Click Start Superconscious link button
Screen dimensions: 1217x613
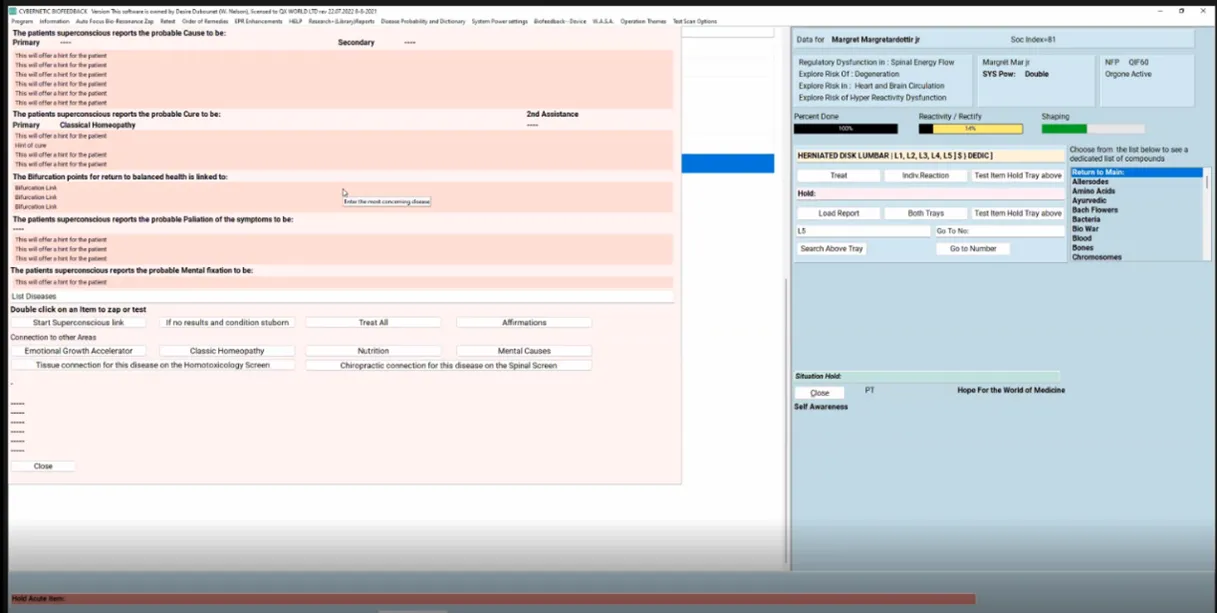[x=78, y=323]
